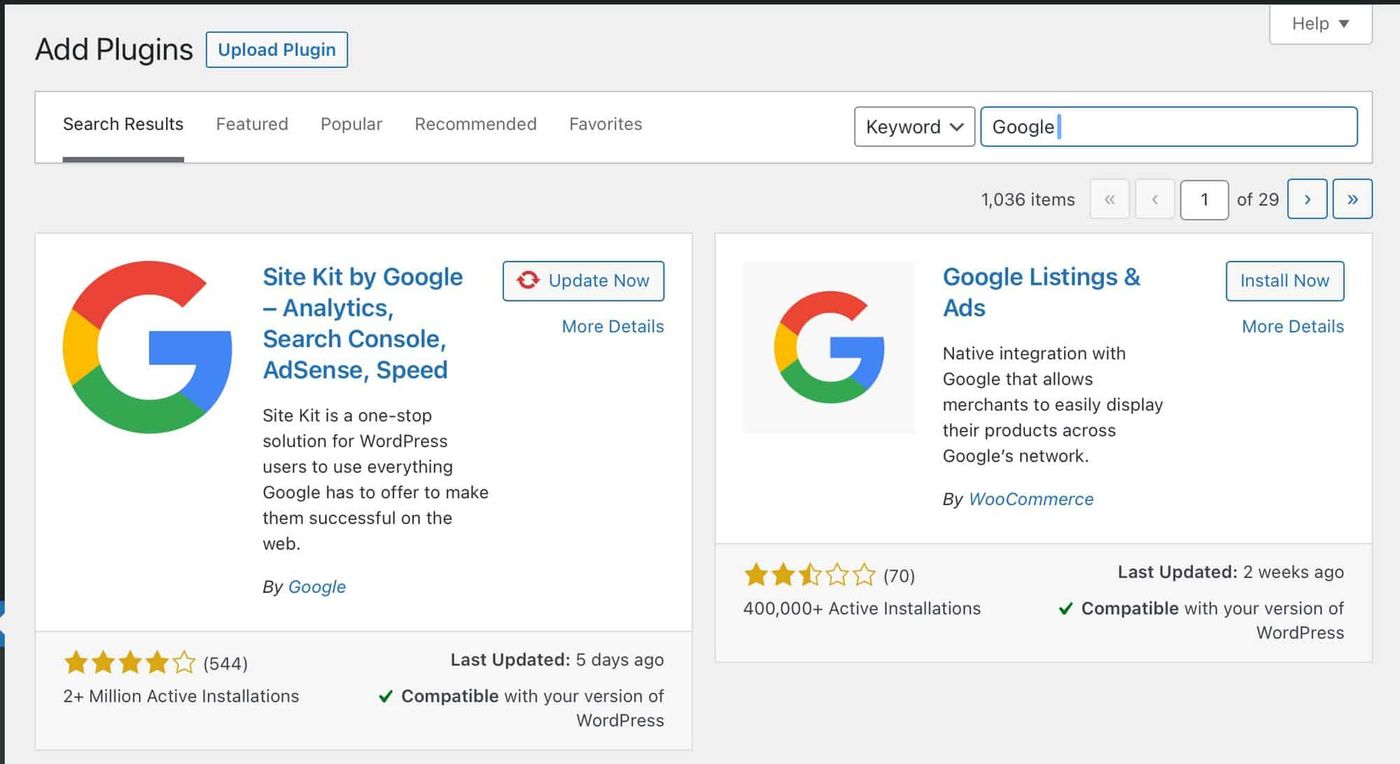This screenshot has height=764, width=1400.
Task: Go to the first results page
Action: (x=1109, y=199)
